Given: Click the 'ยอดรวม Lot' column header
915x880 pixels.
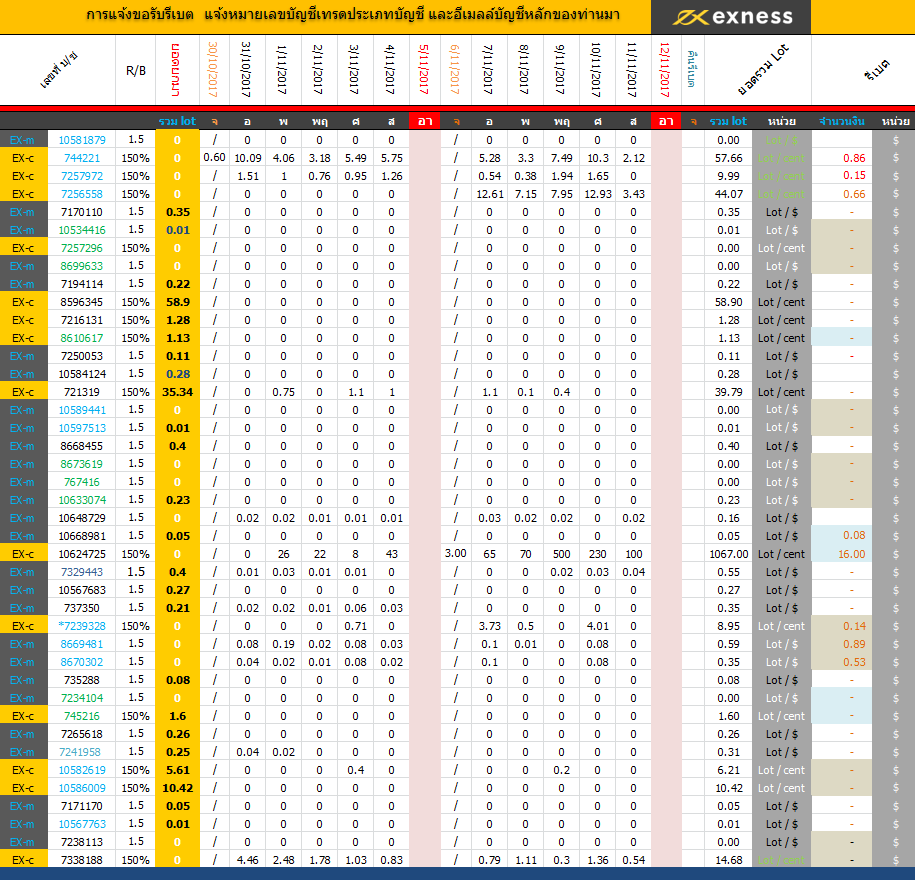Looking at the screenshot, I should 762,69.
